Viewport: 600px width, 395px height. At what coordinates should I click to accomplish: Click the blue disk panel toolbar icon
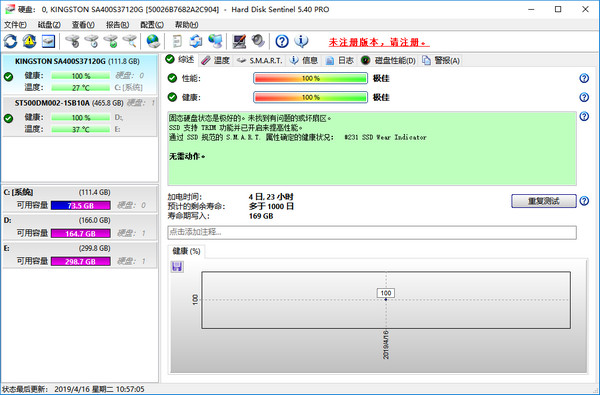[x=48, y=41]
